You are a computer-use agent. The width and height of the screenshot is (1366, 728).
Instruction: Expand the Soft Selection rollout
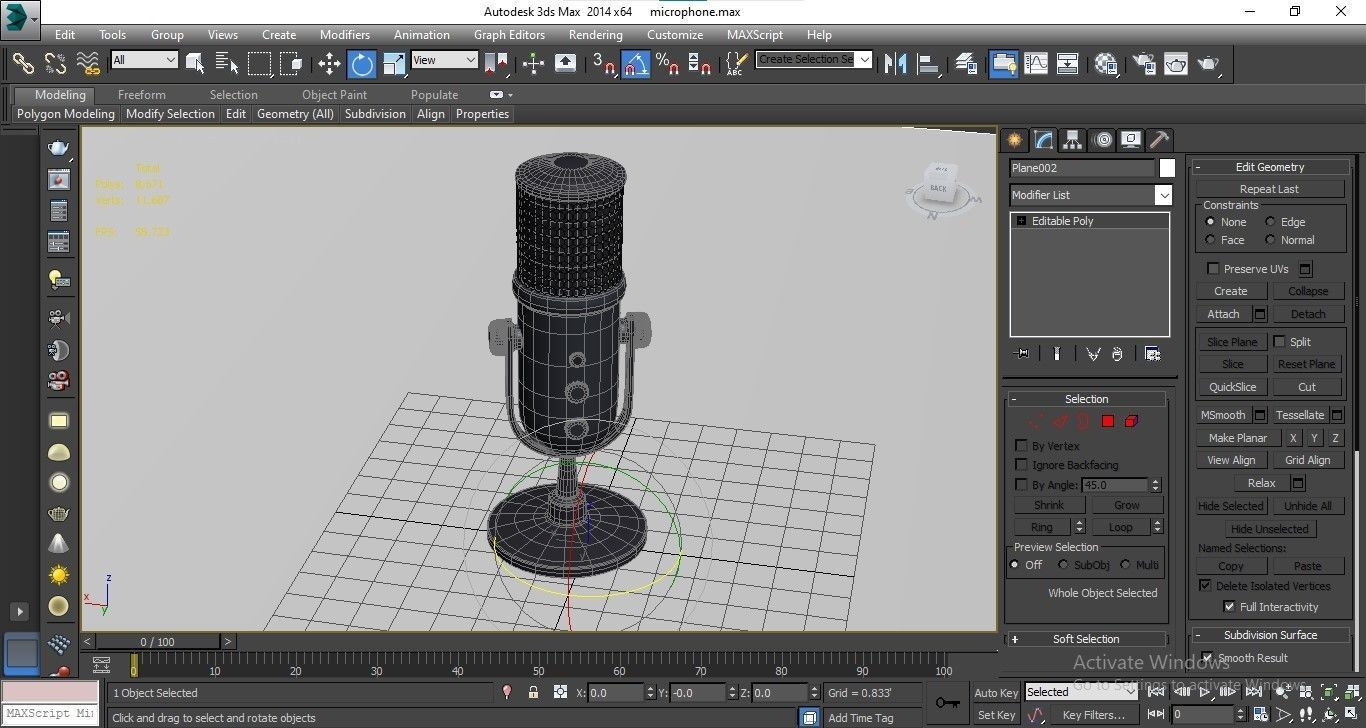(1086, 639)
